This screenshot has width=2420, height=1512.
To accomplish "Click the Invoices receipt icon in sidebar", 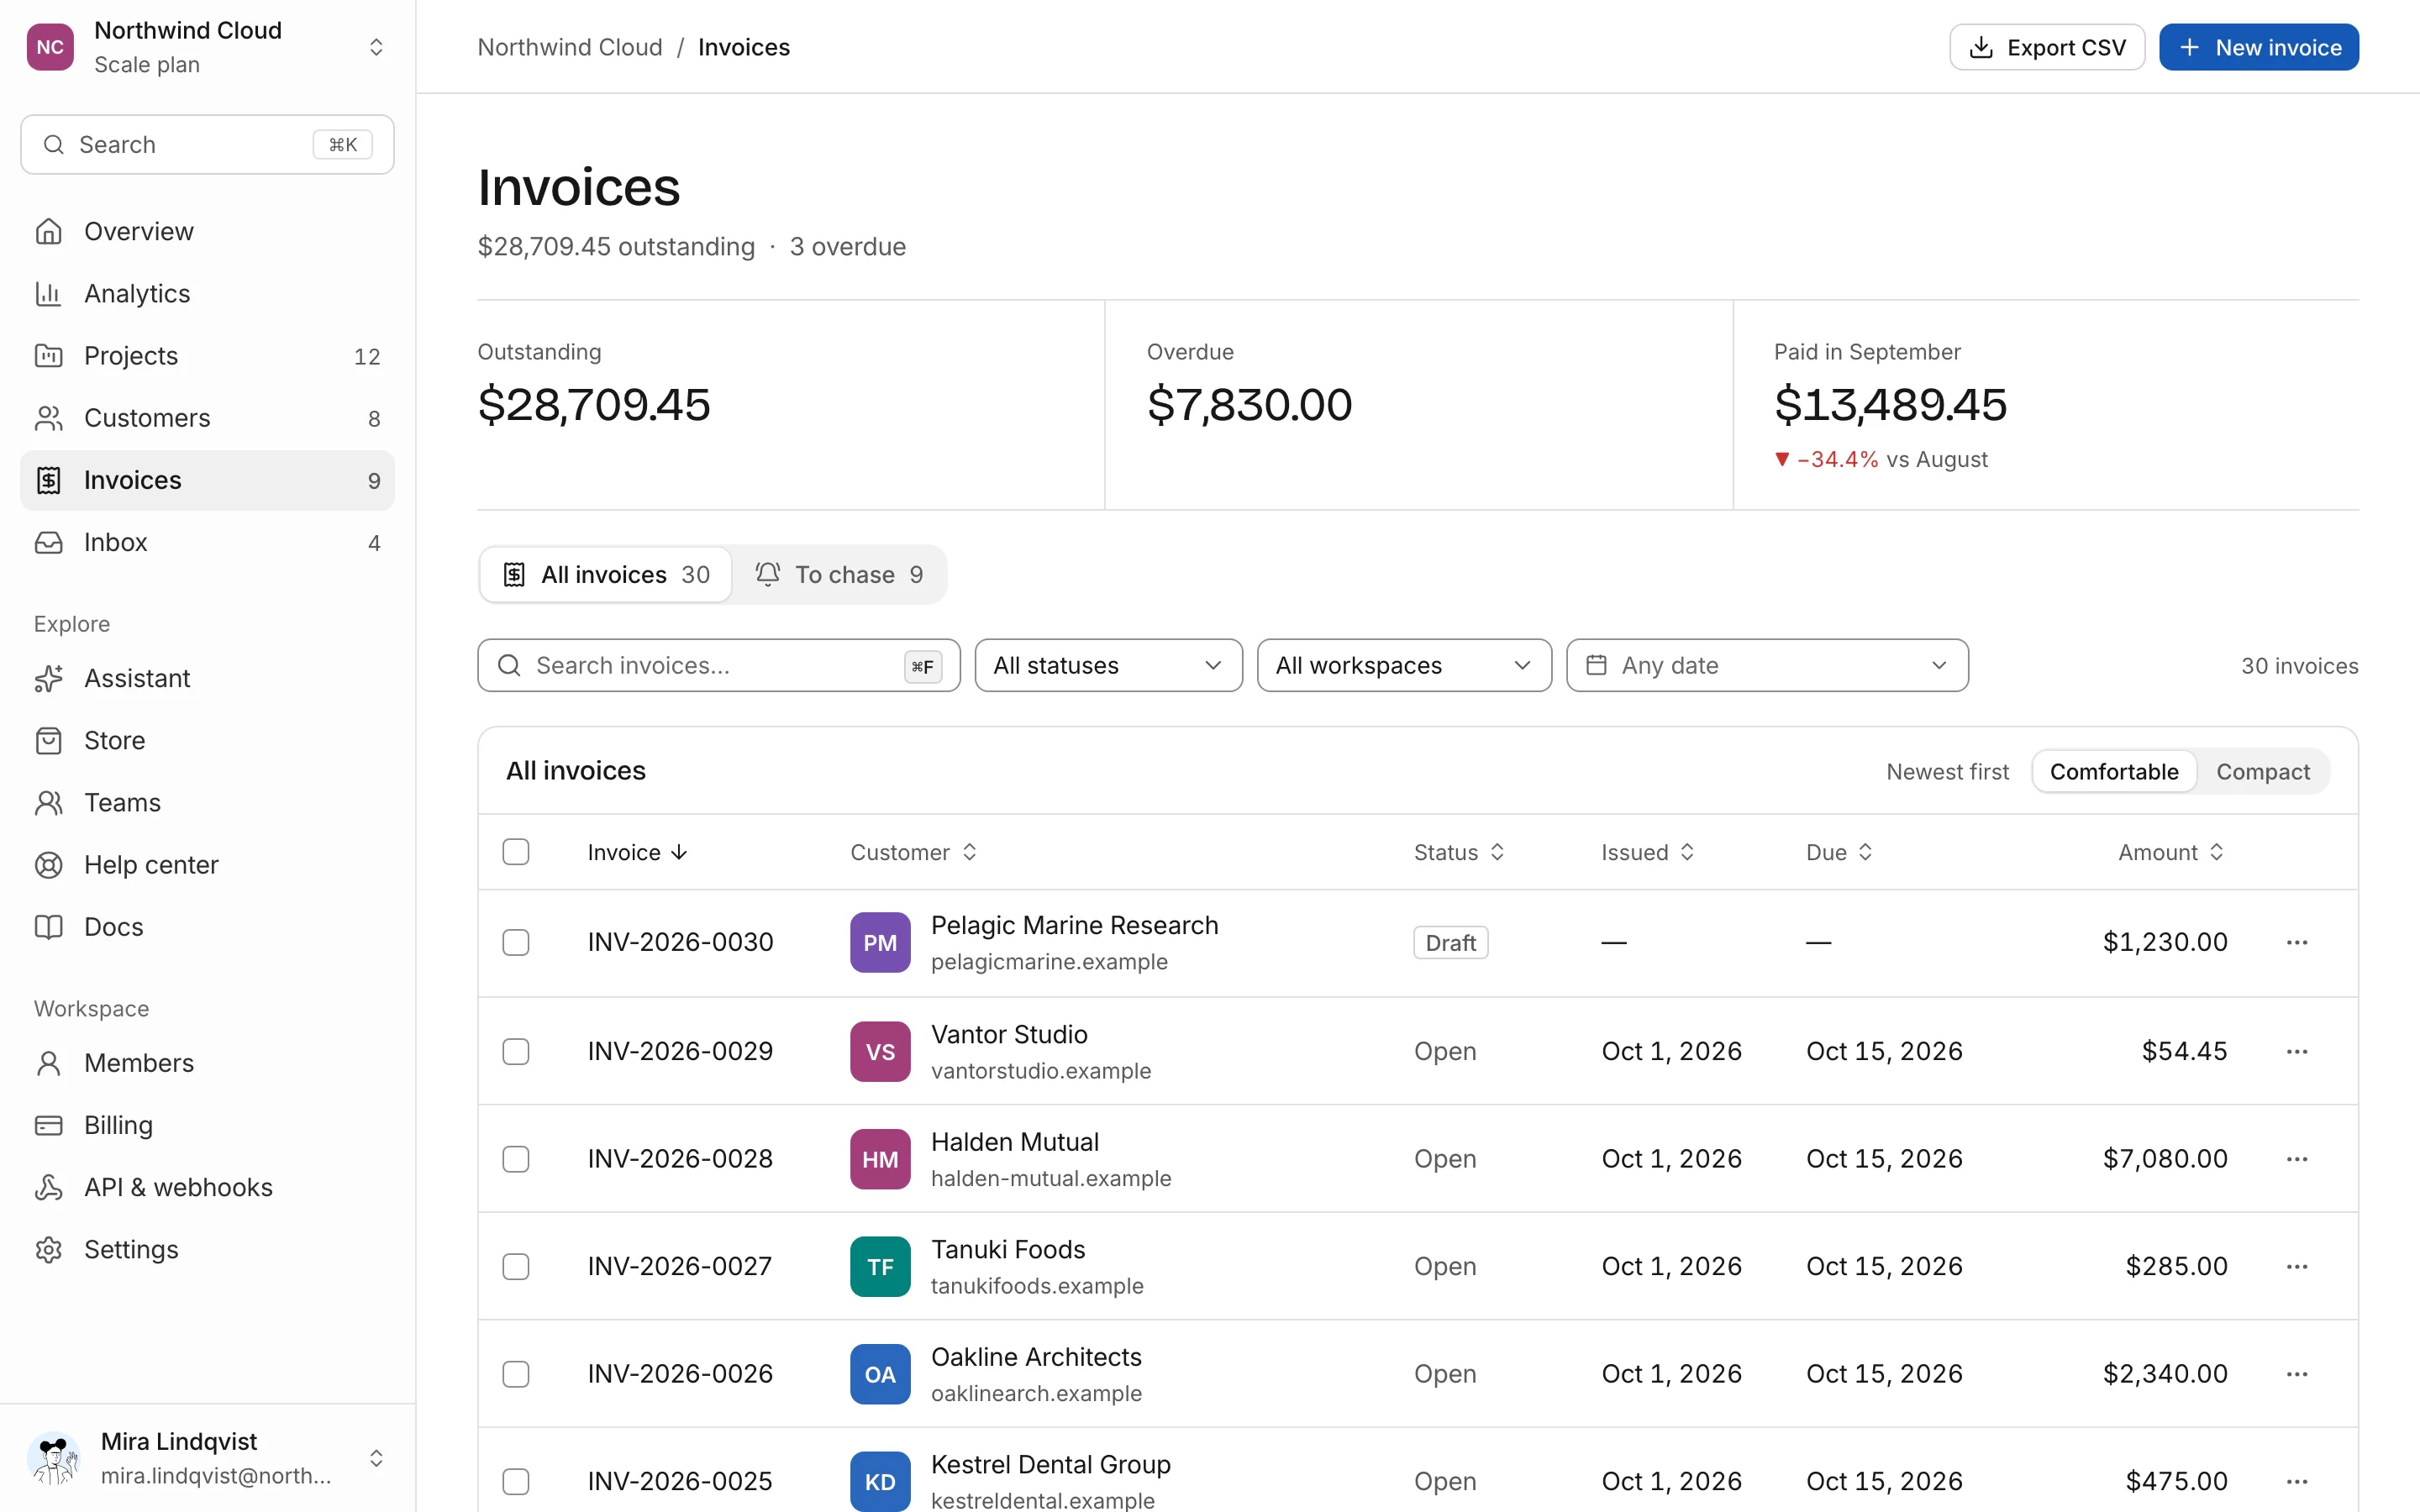I will pyautogui.click(x=48, y=480).
